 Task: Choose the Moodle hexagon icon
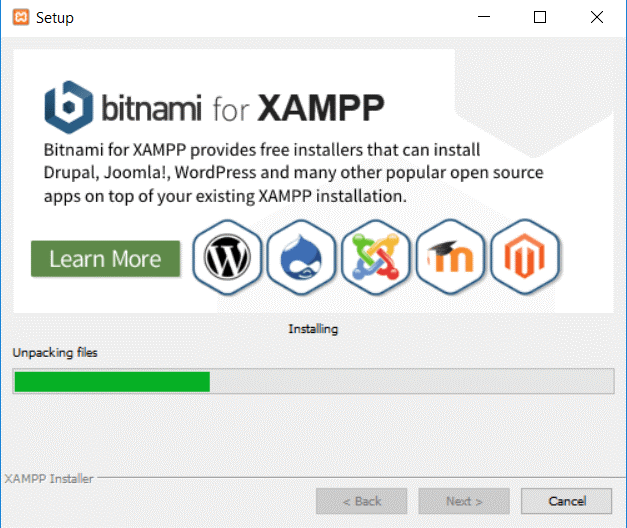[x=450, y=258]
